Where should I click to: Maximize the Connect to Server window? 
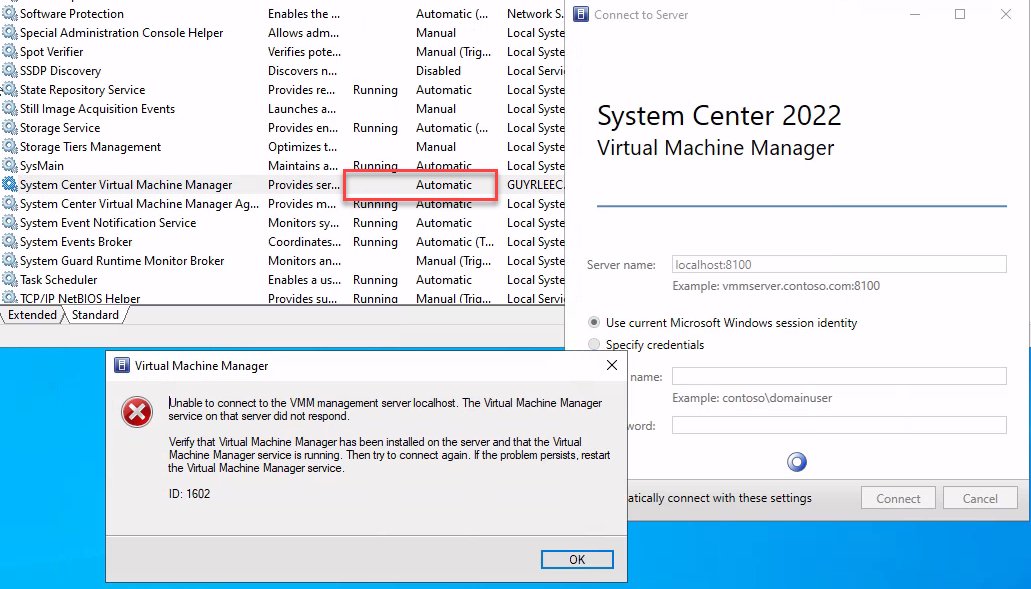pos(960,14)
